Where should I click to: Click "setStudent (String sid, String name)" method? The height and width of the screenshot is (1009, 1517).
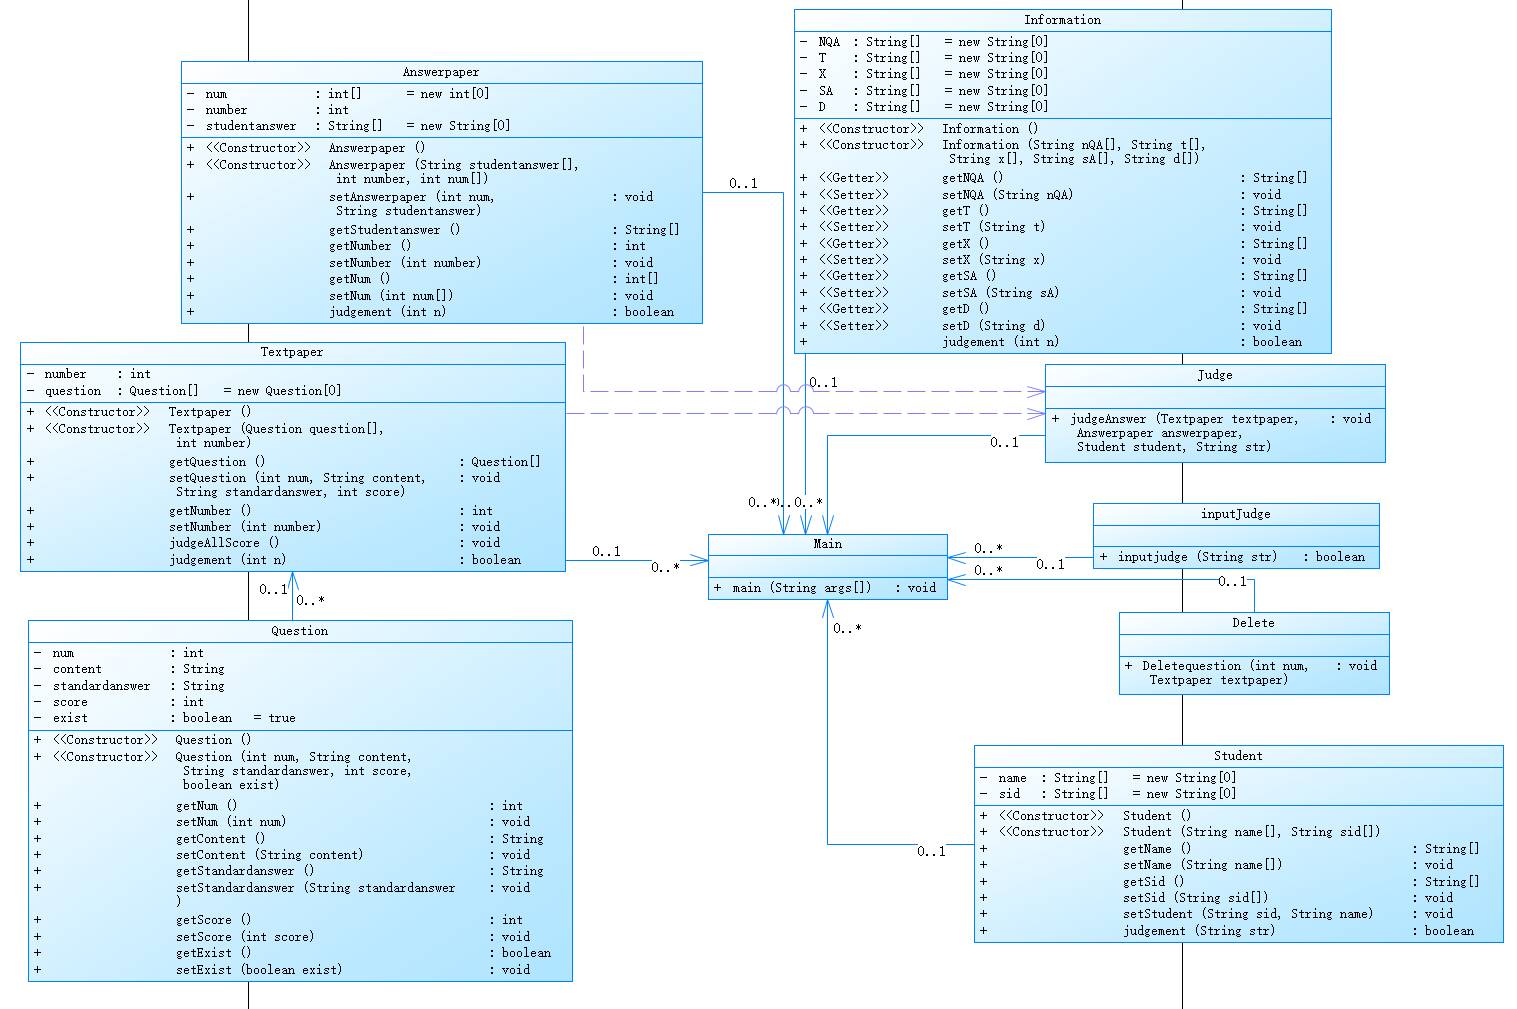pos(1248,914)
